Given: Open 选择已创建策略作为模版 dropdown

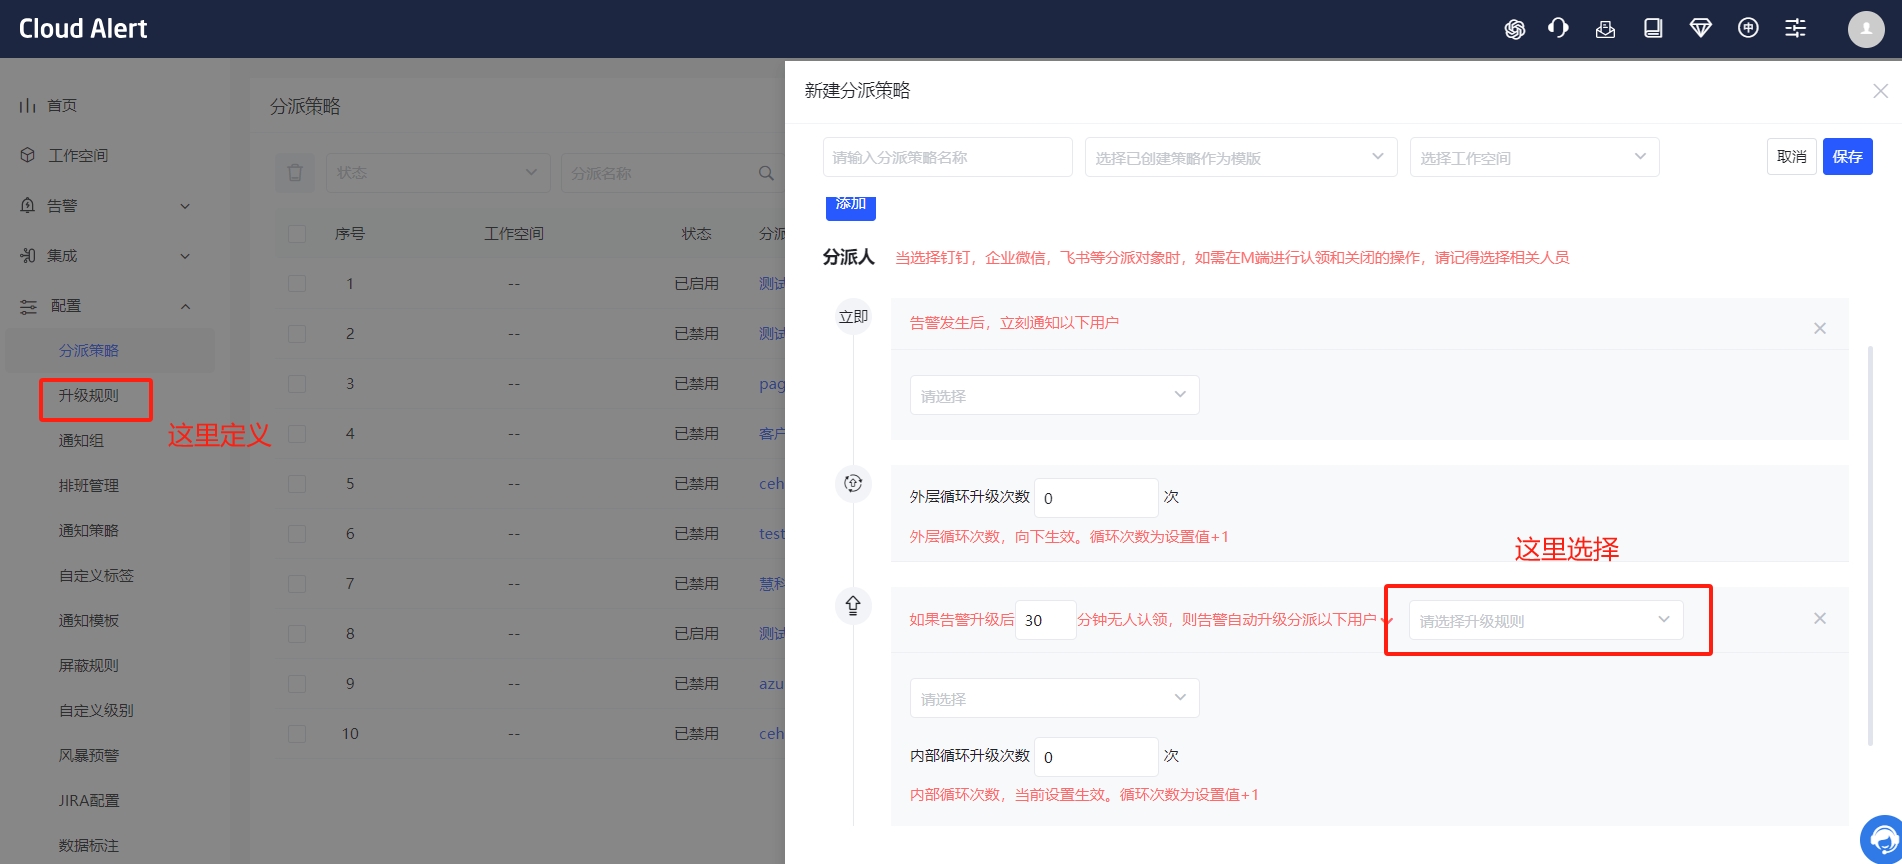Looking at the screenshot, I should 1241,157.
